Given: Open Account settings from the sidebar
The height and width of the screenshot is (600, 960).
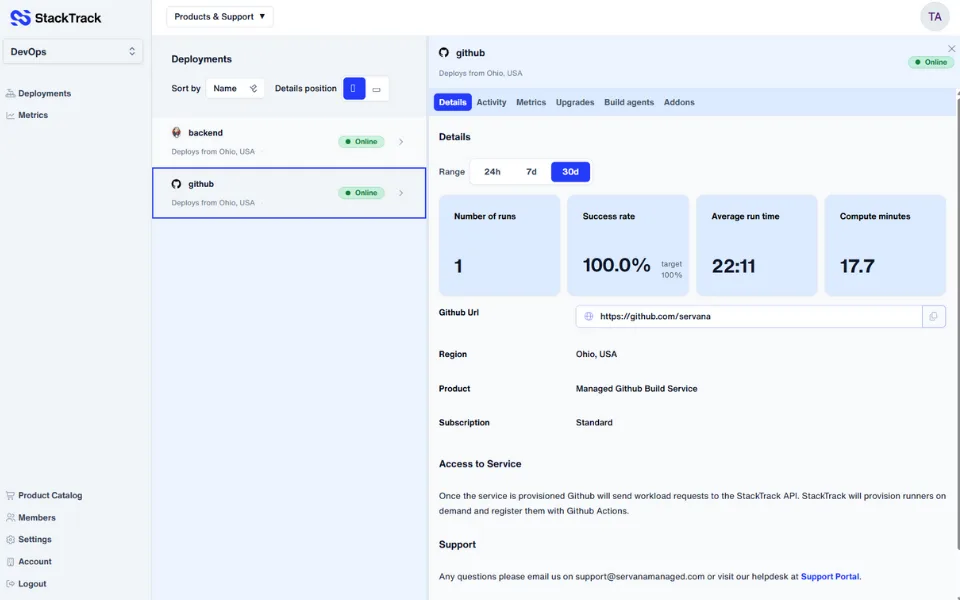Looking at the screenshot, I should click(34, 561).
